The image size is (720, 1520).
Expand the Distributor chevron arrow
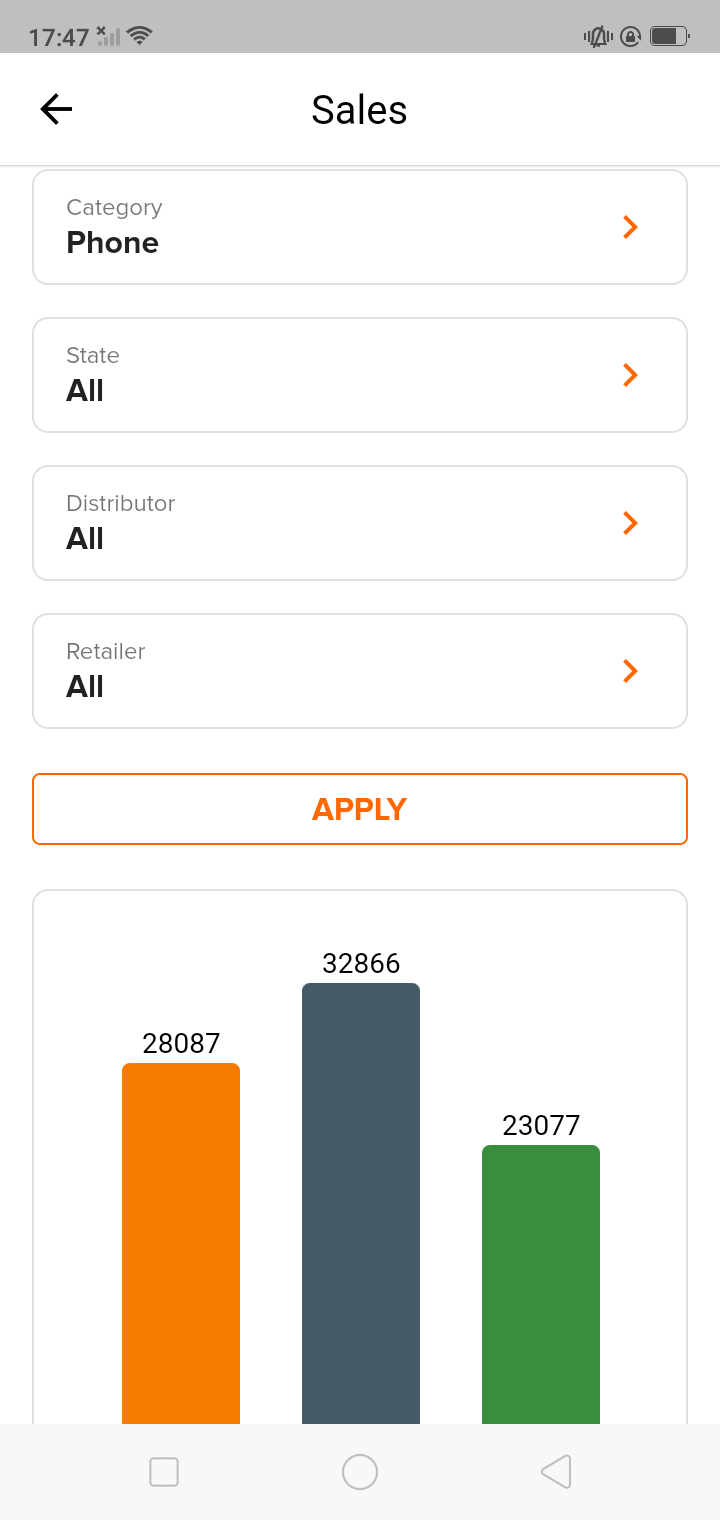click(x=630, y=523)
